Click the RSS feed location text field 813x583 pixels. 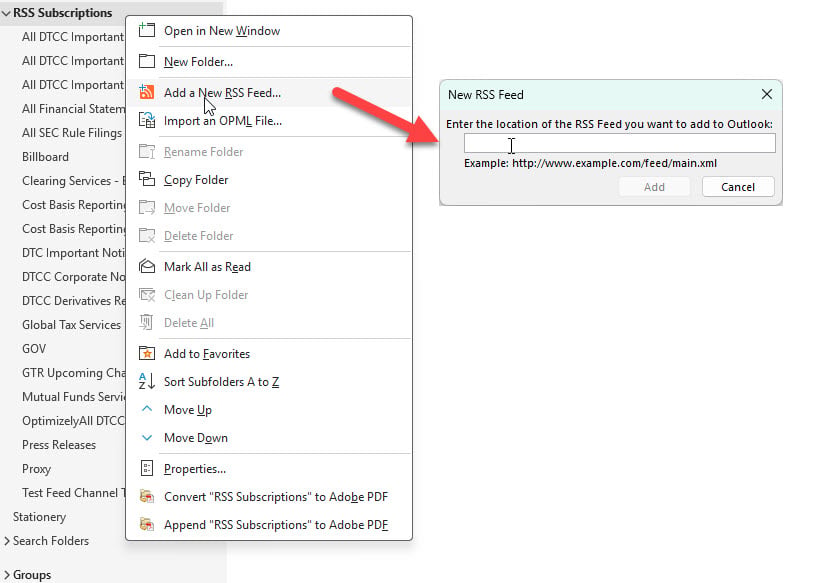[x=620, y=144]
